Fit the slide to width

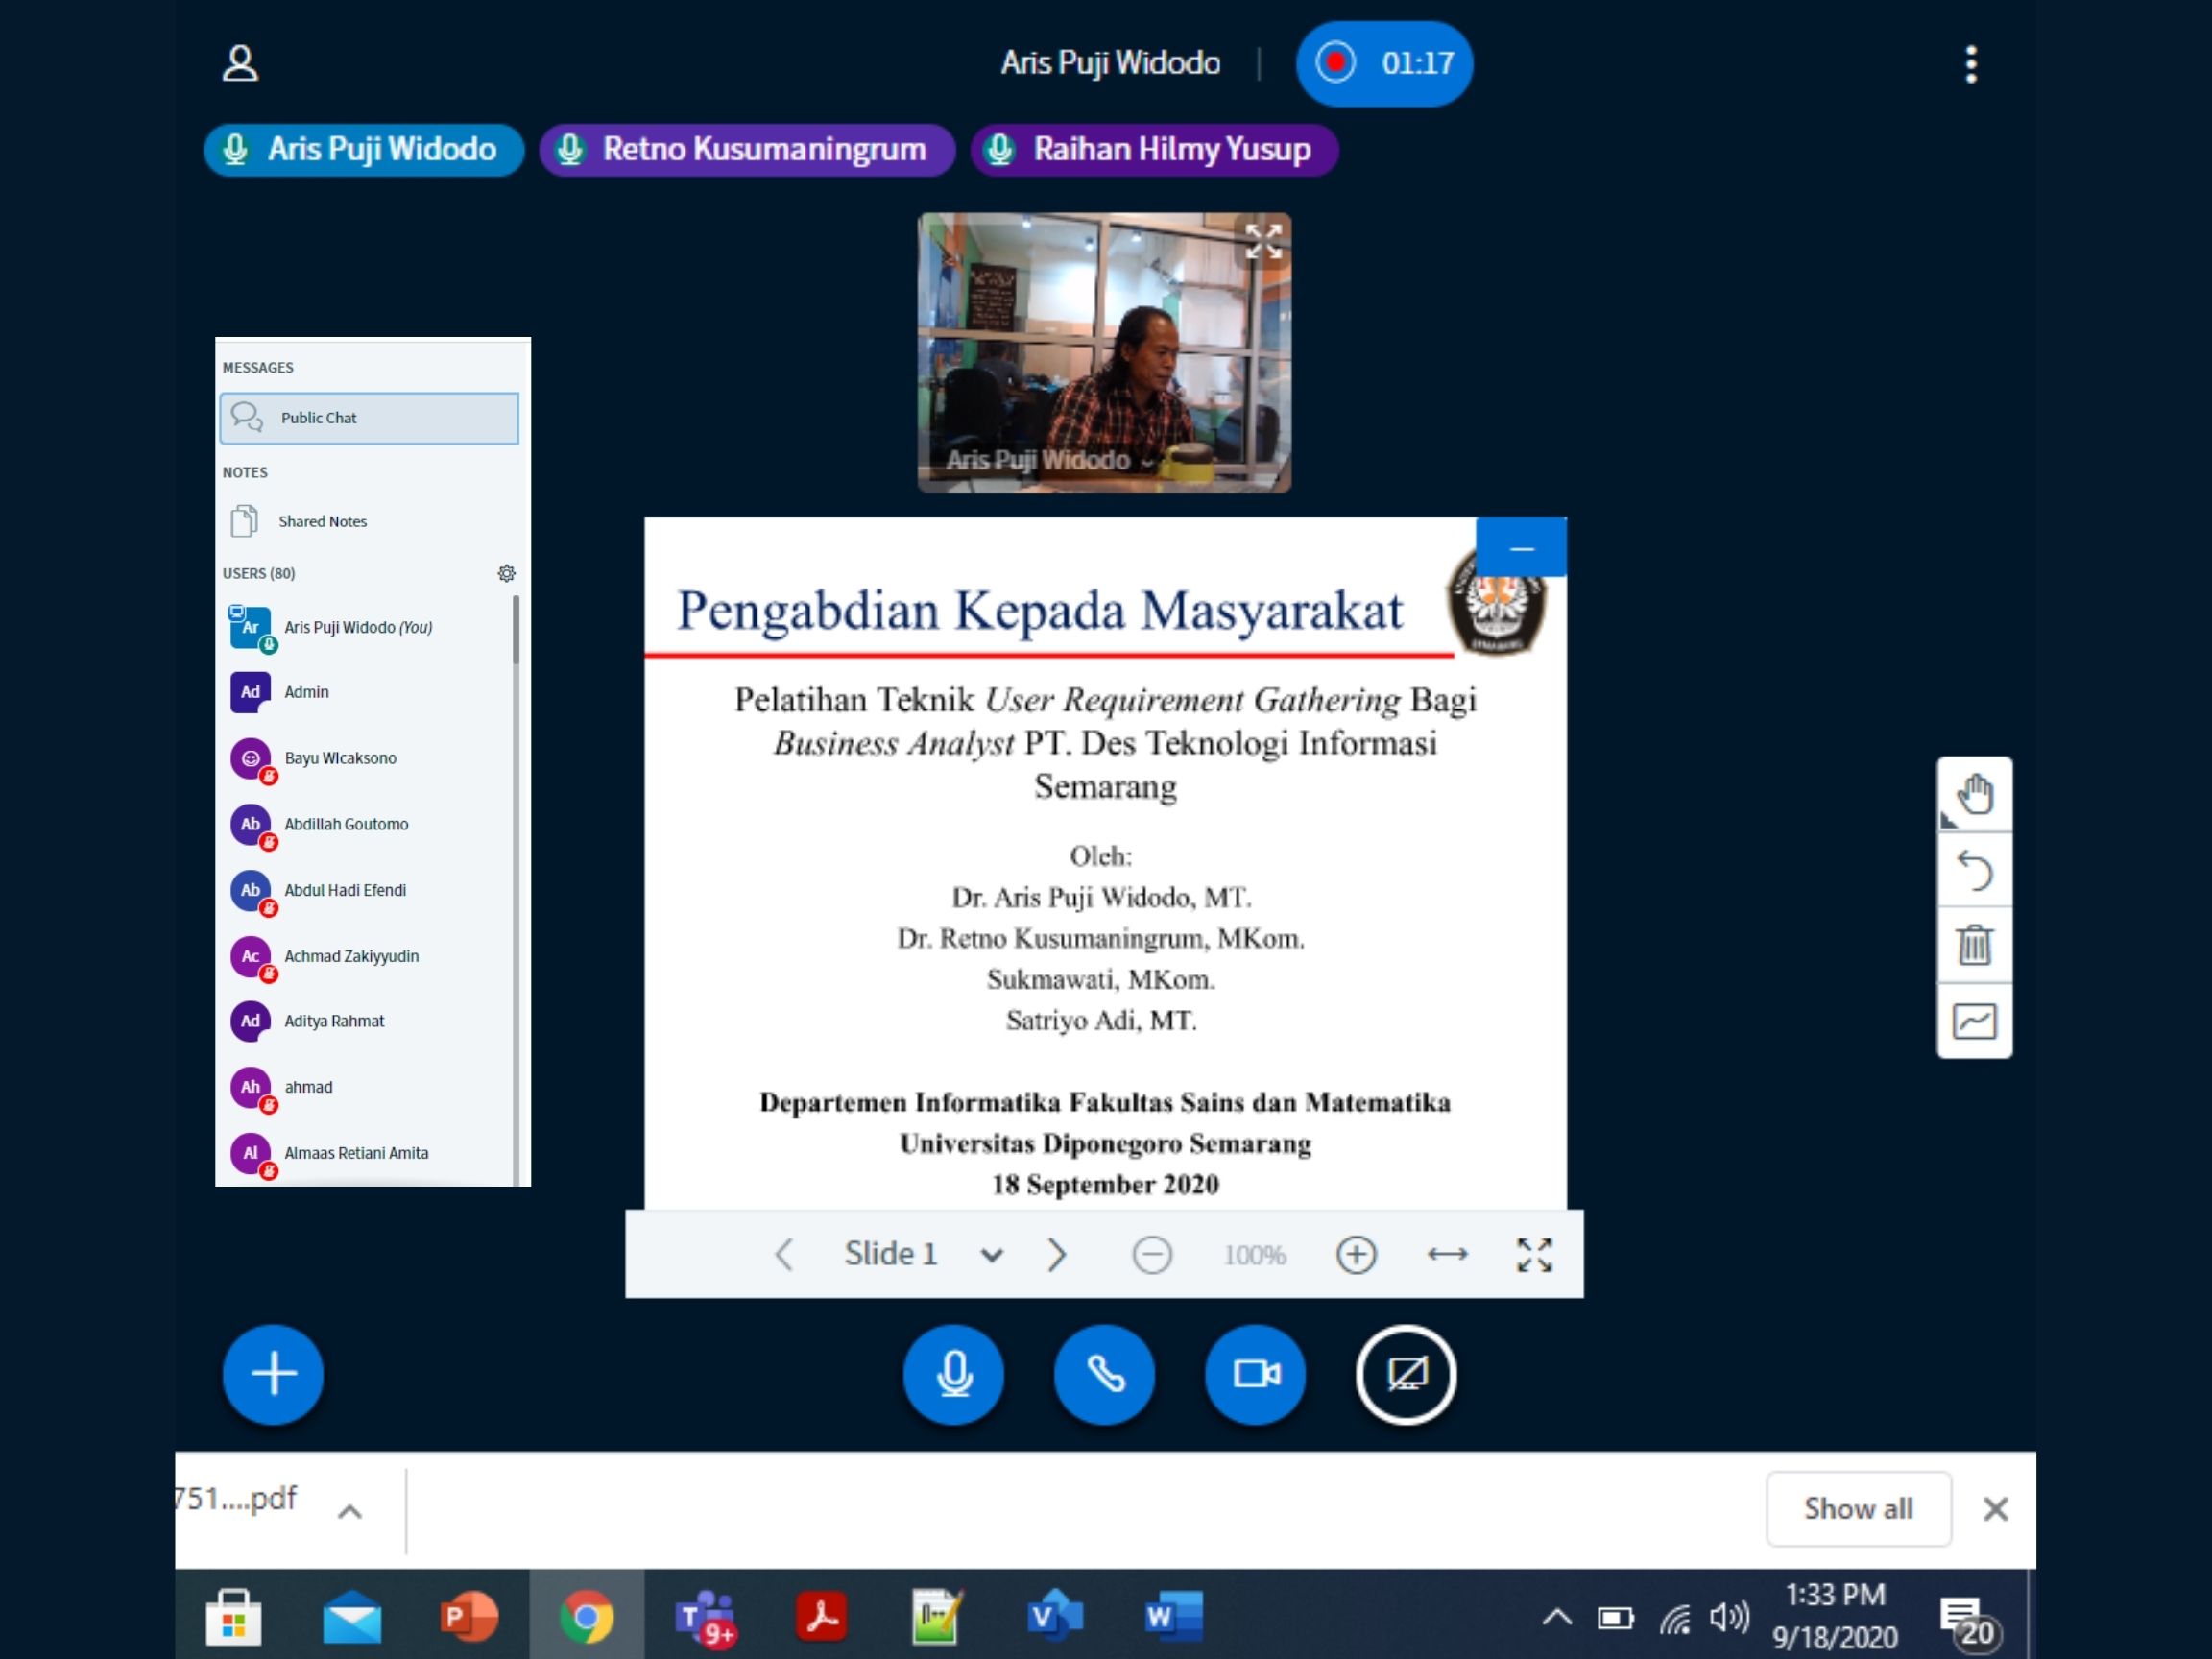(1447, 1254)
